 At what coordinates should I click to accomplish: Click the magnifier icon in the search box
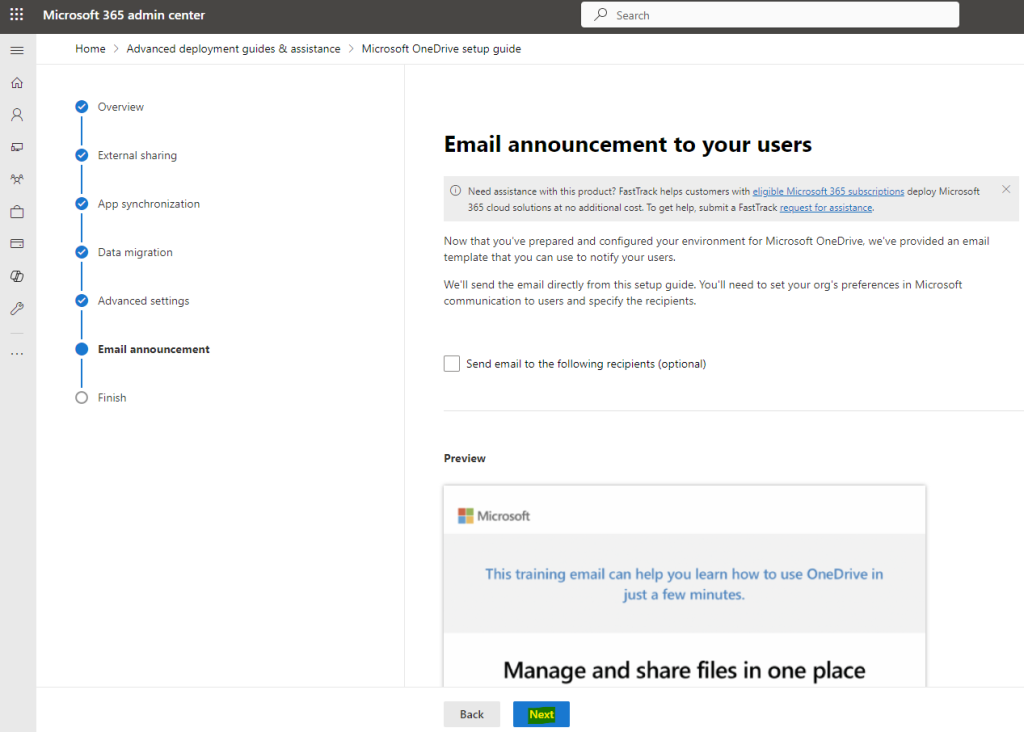[x=601, y=14]
